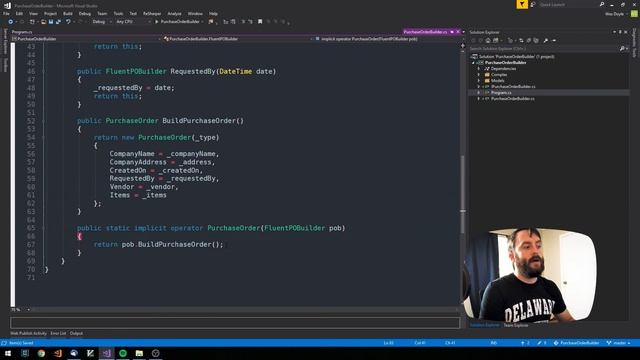Select Solution 'PurchaseOrderBuilder' root node
The height and width of the screenshot is (360, 640).
(516, 57)
